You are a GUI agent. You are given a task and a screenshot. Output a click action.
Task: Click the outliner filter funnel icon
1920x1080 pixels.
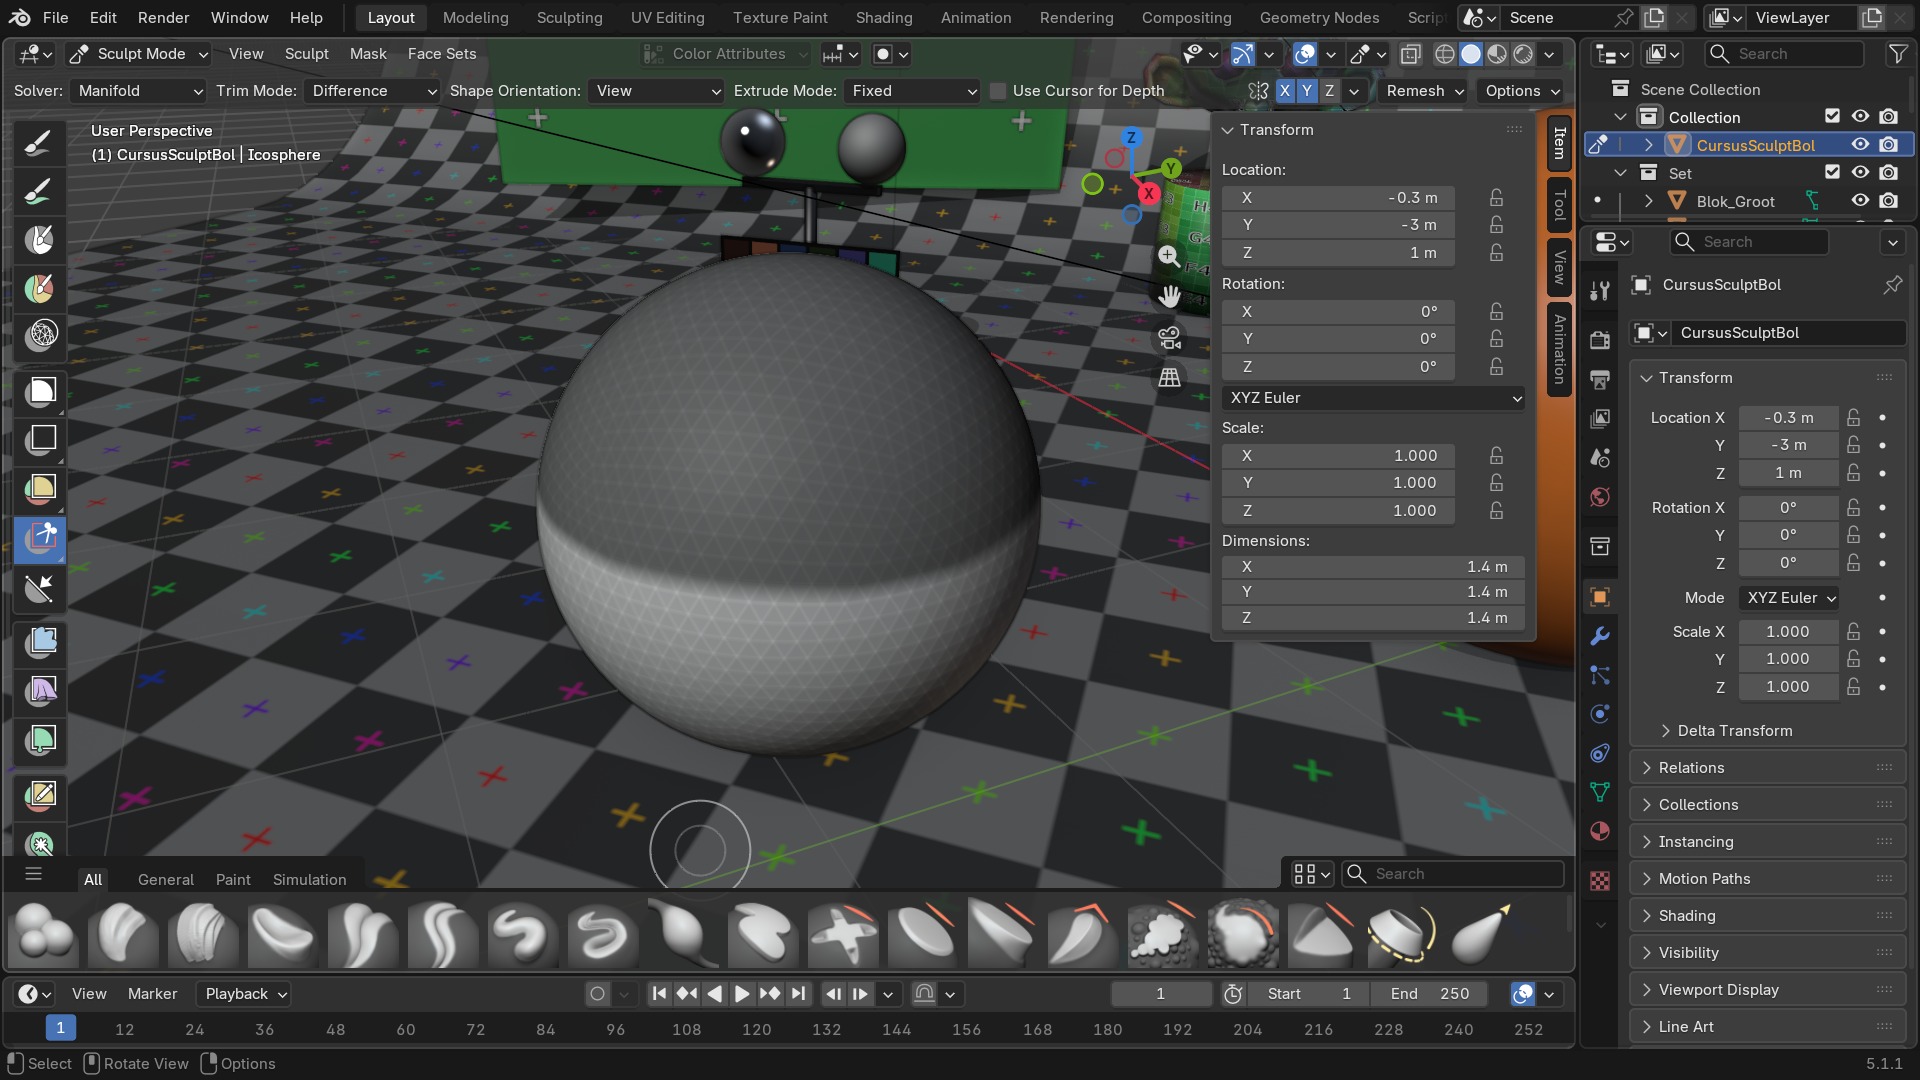1897,54
